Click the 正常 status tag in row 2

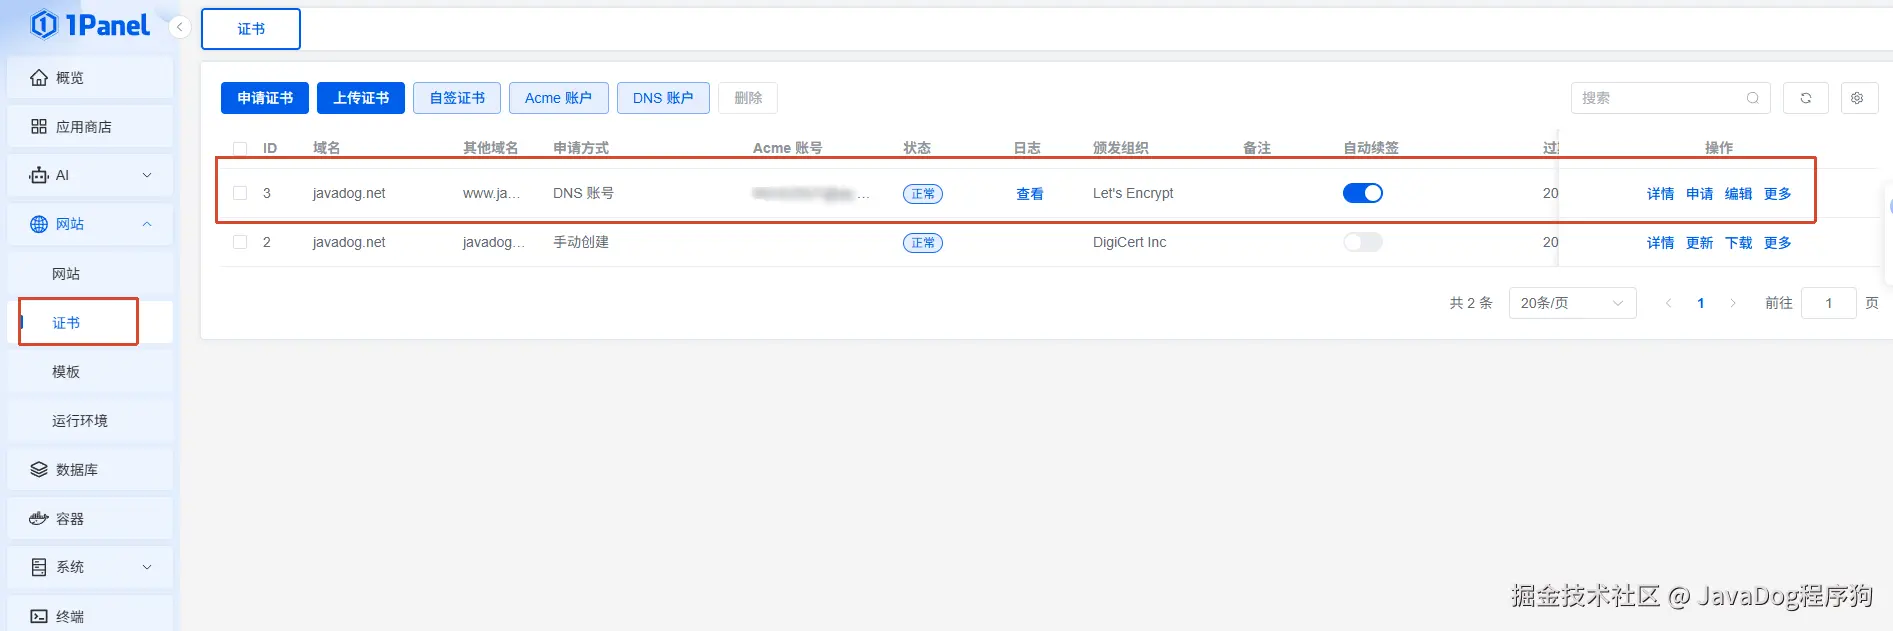coord(922,243)
